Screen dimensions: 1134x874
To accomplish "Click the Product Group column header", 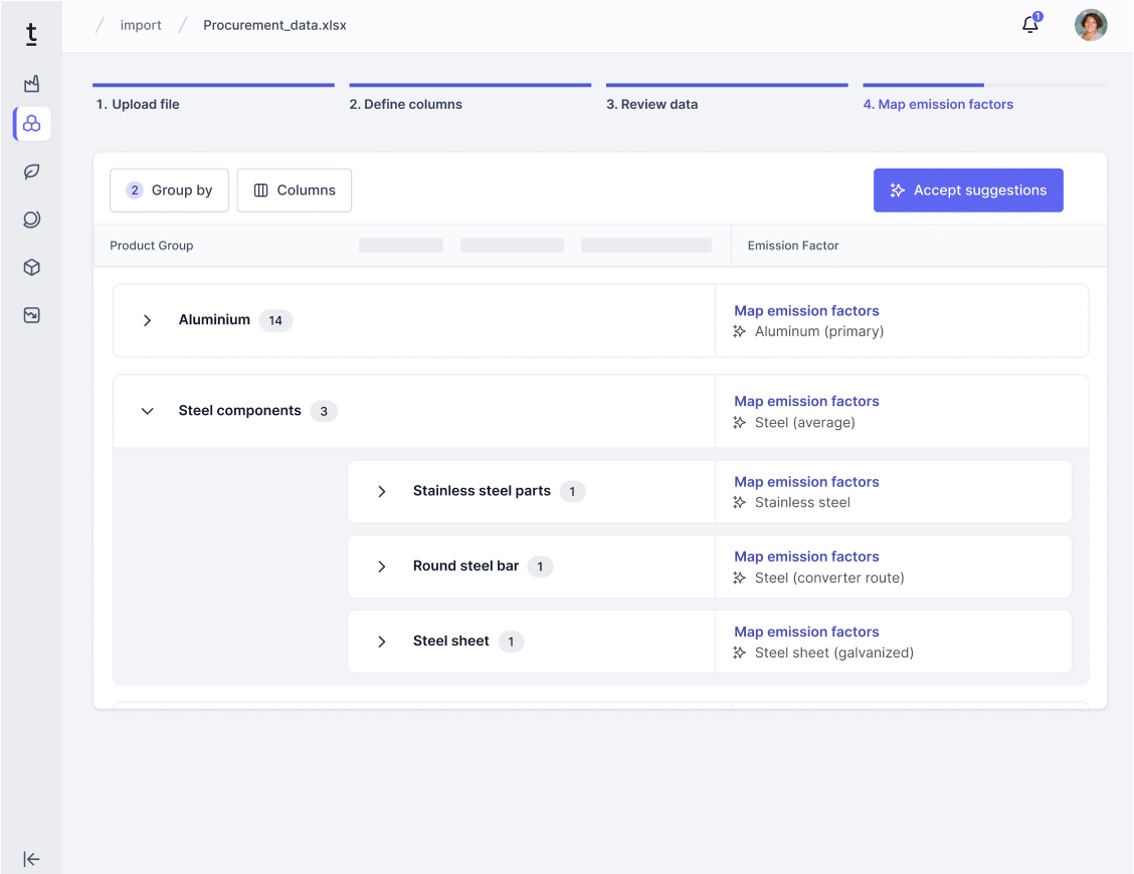I will [x=151, y=245].
